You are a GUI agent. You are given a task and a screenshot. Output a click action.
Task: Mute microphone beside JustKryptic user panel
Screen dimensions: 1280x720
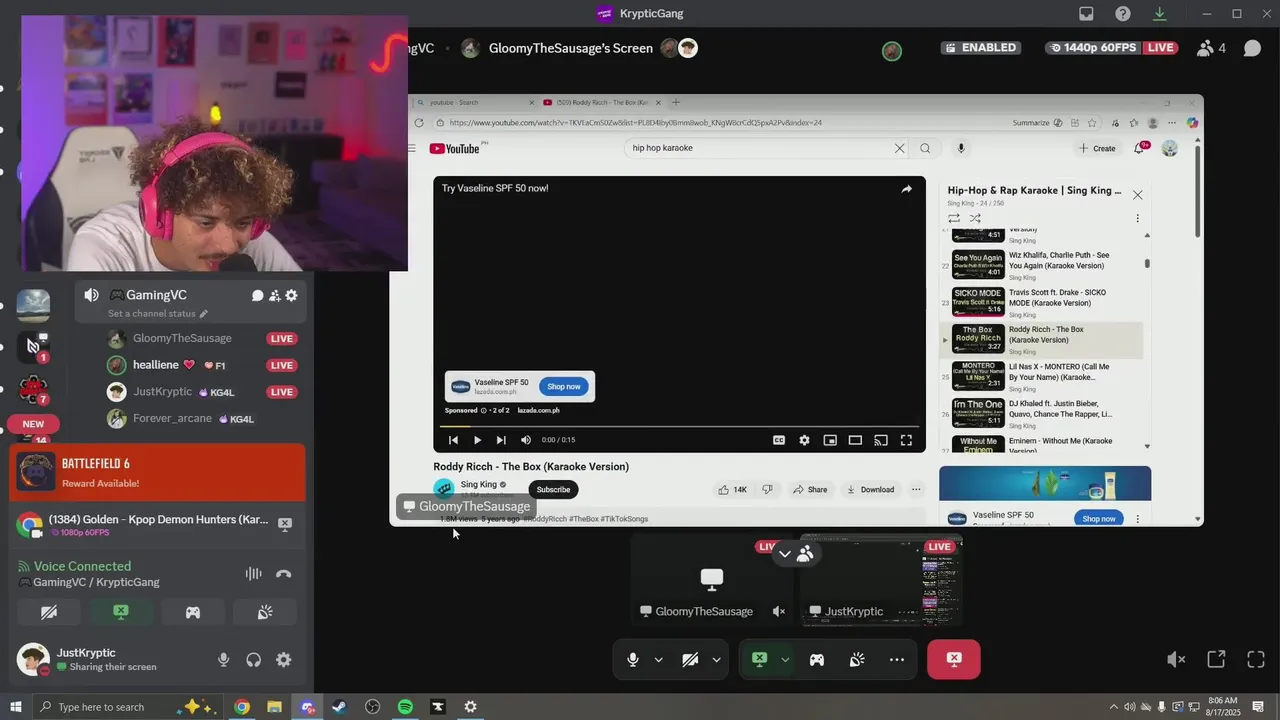coord(224,660)
